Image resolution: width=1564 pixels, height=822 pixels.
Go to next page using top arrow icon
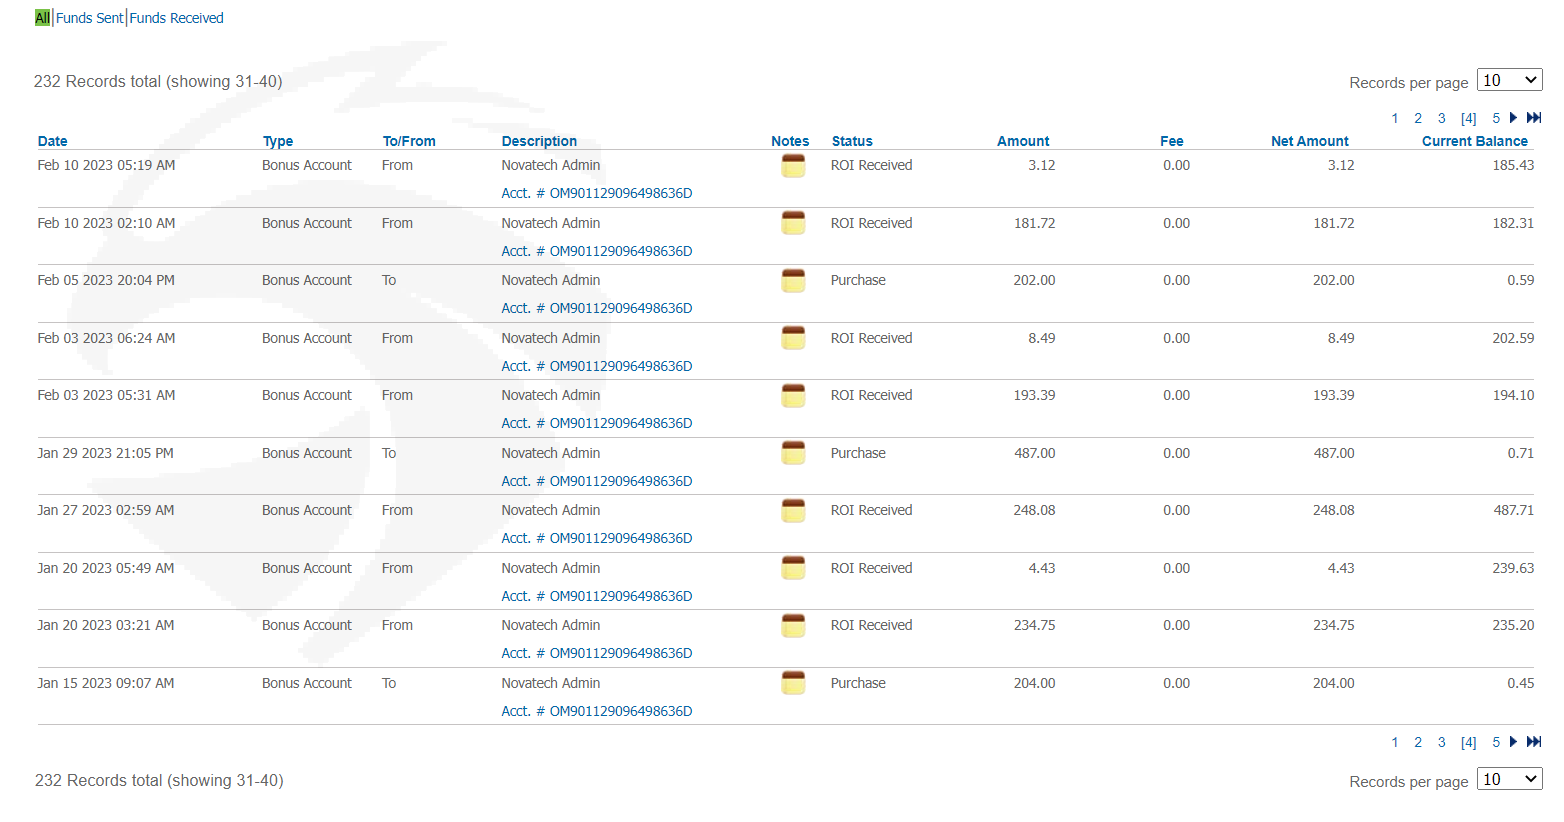pos(1513,118)
